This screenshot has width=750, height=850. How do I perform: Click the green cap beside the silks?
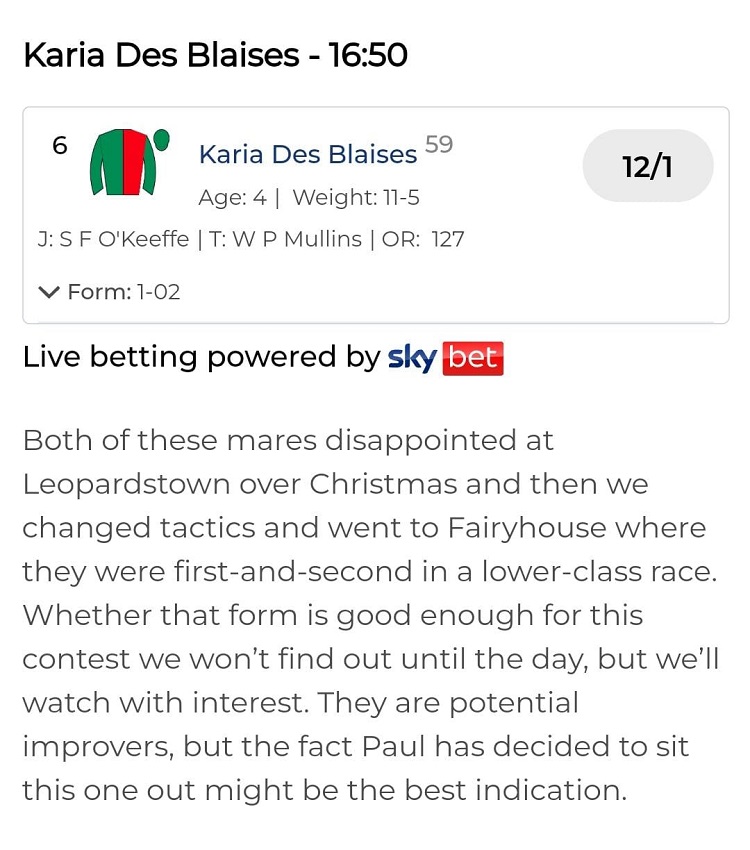pos(162,139)
